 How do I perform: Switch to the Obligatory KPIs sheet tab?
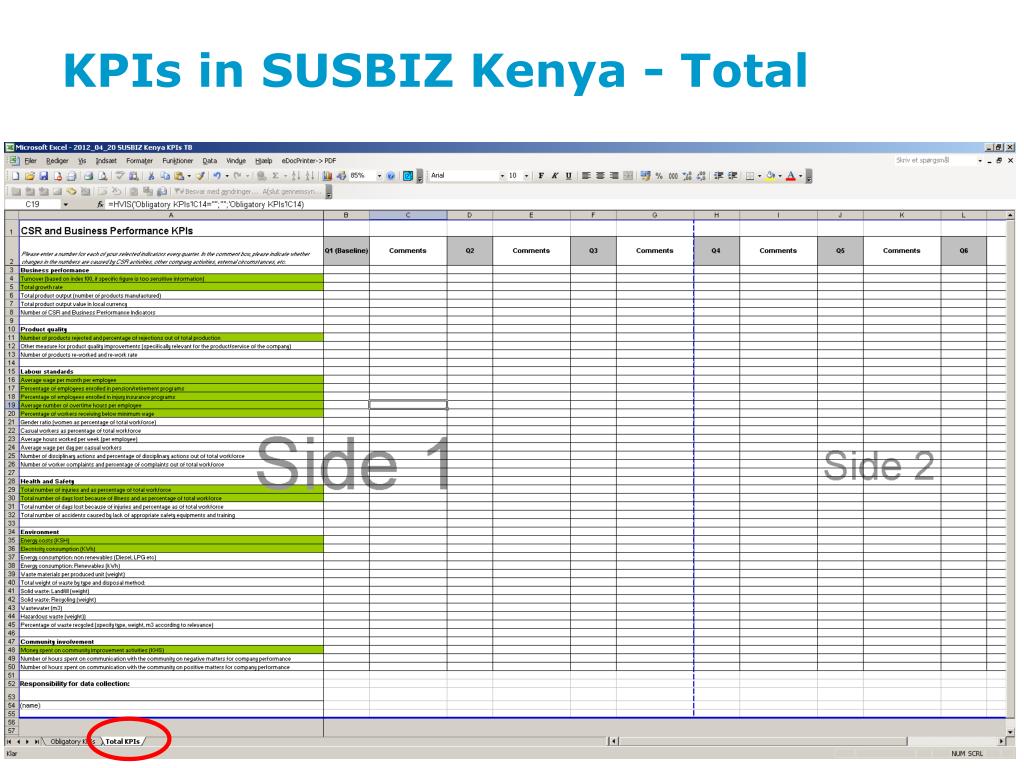[72, 741]
